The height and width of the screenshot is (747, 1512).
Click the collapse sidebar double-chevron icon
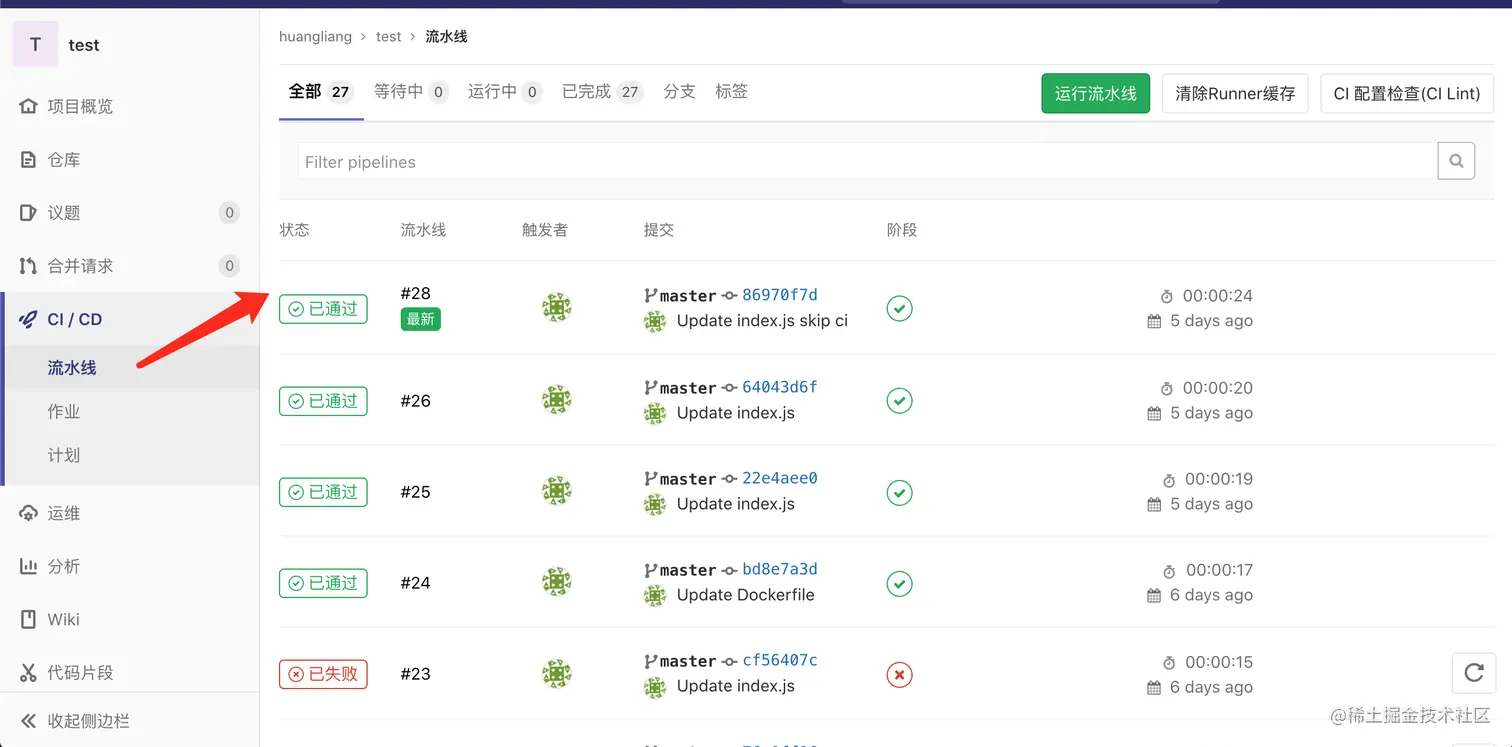(28, 720)
